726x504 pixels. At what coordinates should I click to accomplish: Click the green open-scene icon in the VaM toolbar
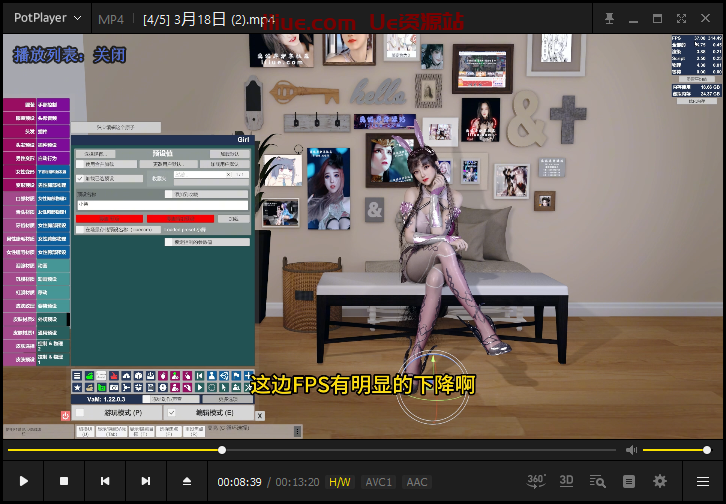pos(89,376)
